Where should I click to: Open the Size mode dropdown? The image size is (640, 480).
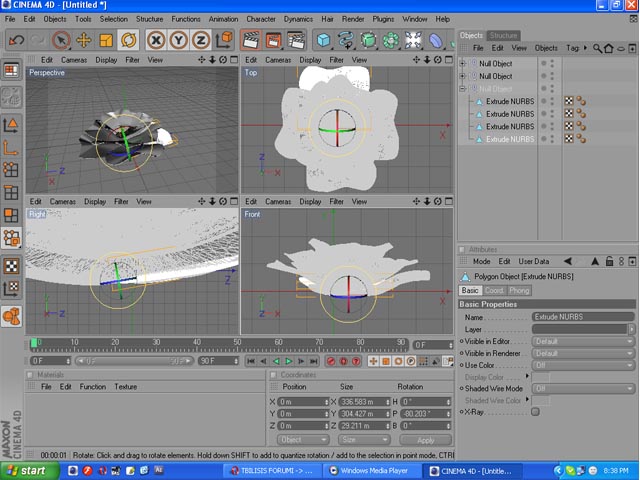363,440
